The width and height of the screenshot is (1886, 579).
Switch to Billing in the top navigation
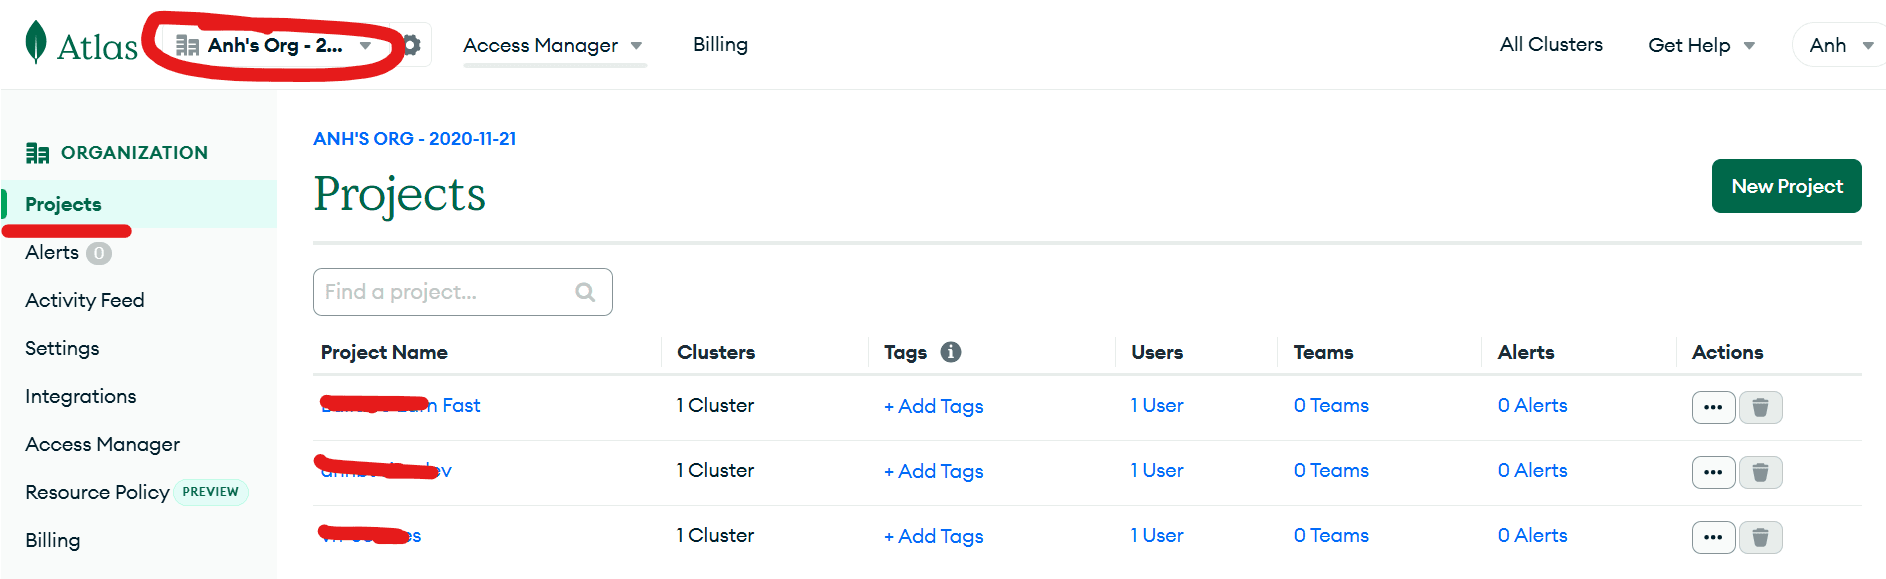720,44
